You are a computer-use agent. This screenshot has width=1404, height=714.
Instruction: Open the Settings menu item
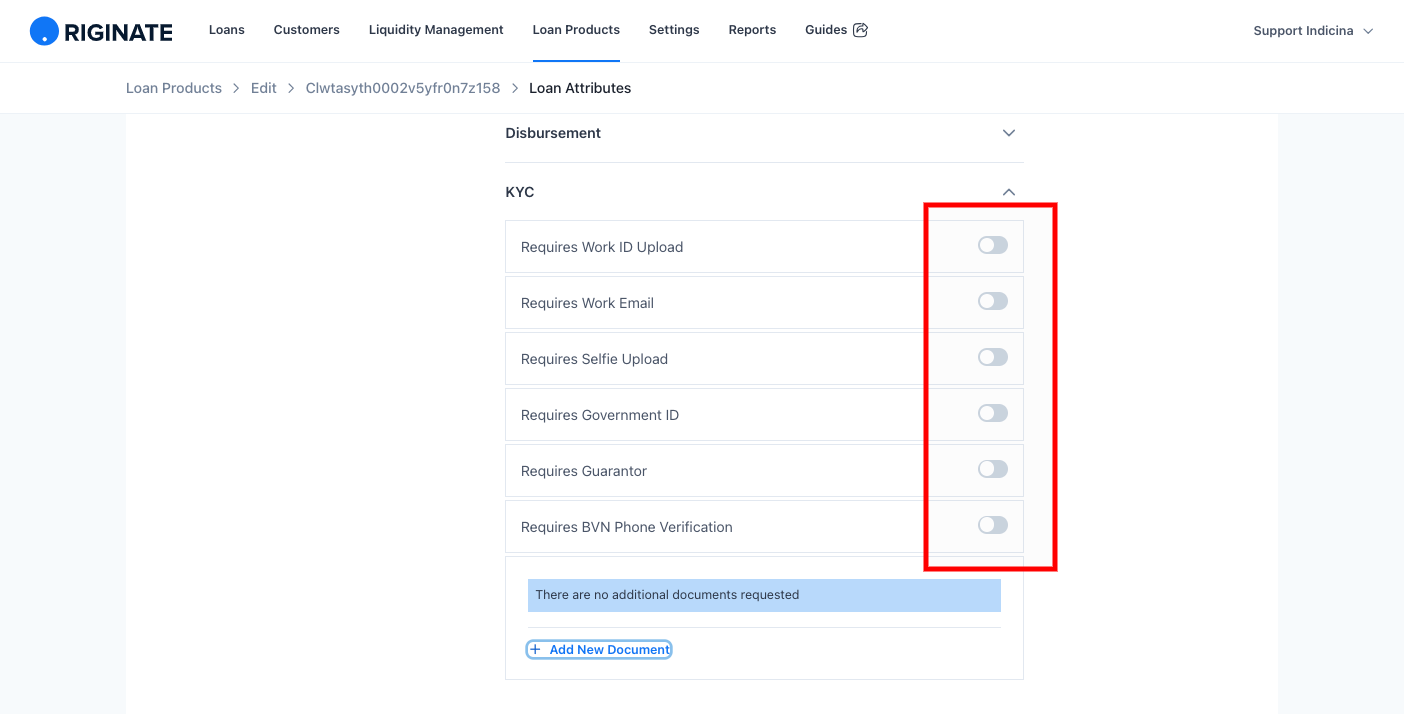[674, 30]
